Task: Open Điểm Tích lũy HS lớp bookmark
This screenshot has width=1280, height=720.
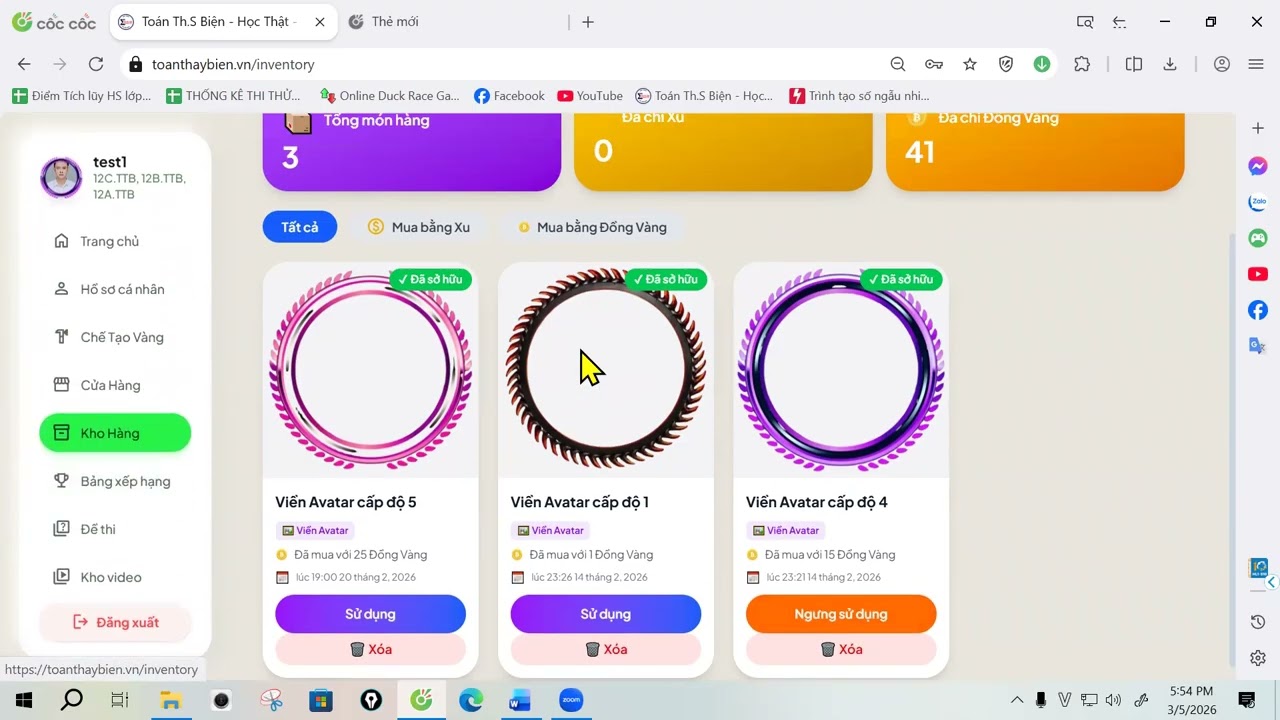Action: click(x=82, y=96)
